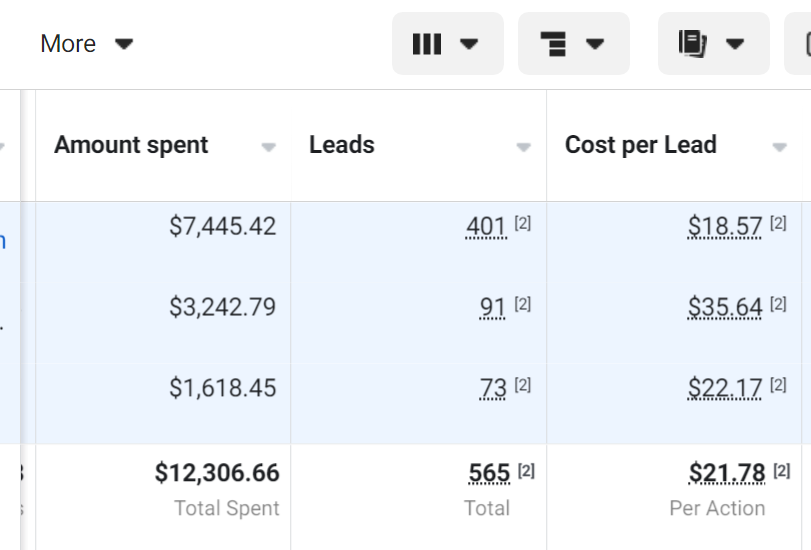Click the $12,306.66 Total Spent value
811x550 pixels.
coord(217,472)
